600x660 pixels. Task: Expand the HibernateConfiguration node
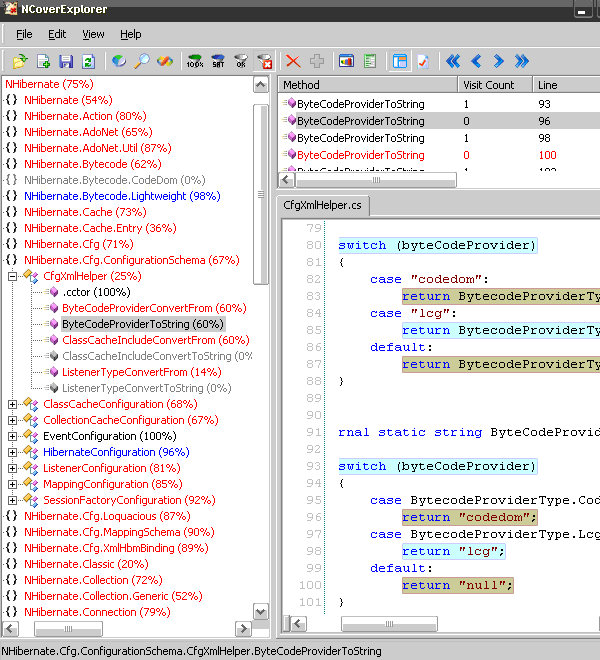pos(12,452)
